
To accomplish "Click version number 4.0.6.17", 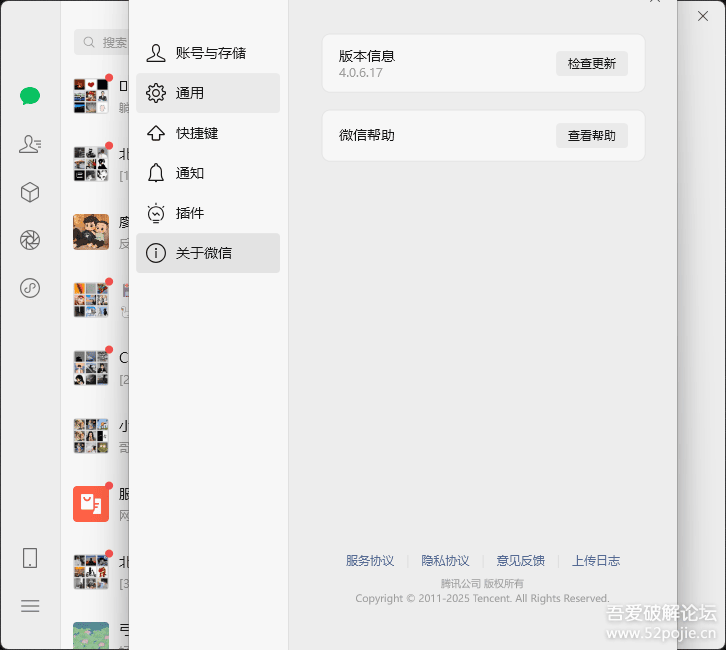I will 361,73.
